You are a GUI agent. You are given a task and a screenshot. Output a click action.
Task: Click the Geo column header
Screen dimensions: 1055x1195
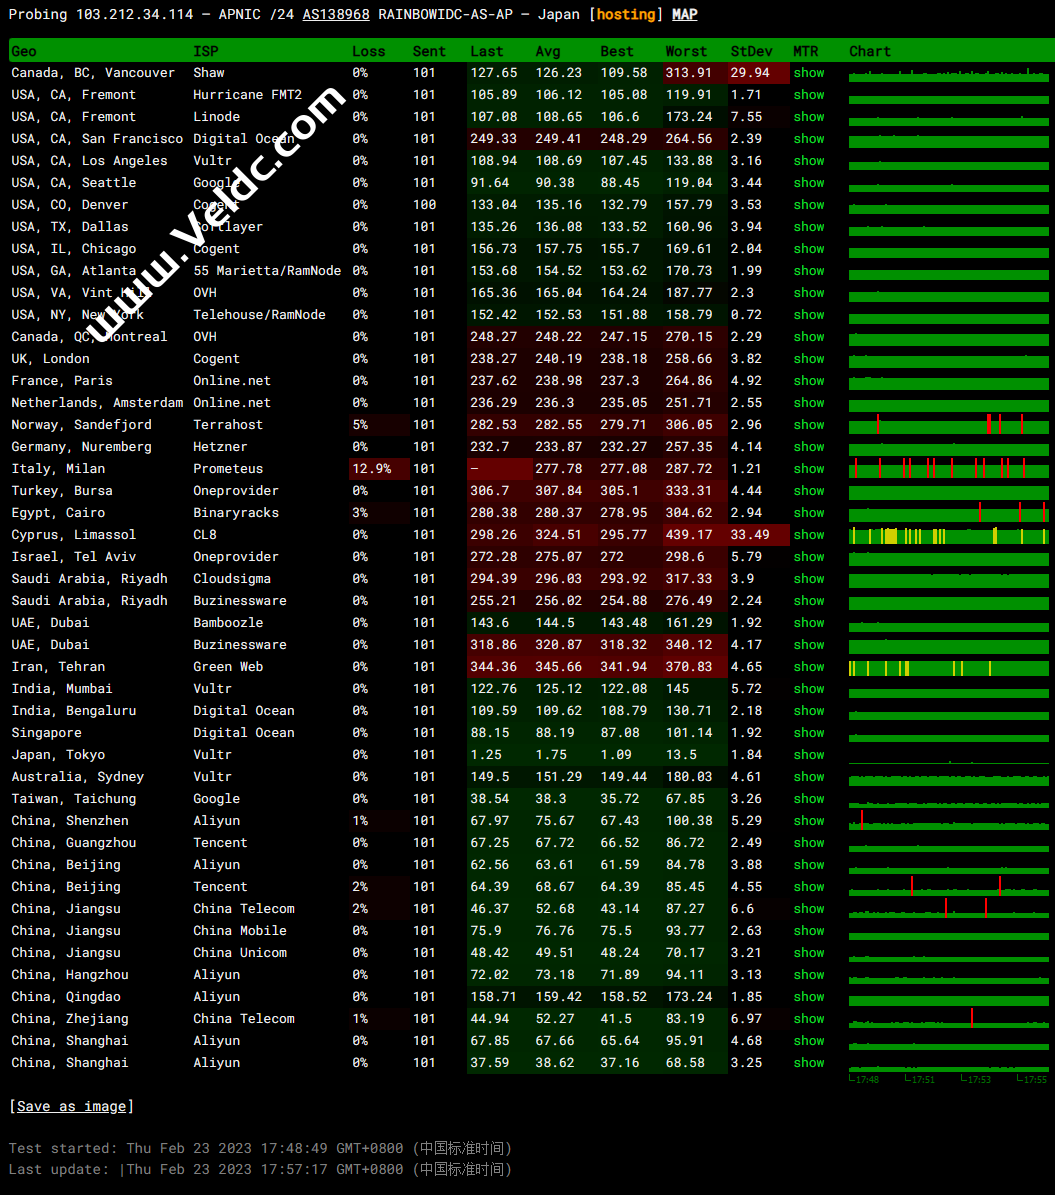tap(24, 51)
